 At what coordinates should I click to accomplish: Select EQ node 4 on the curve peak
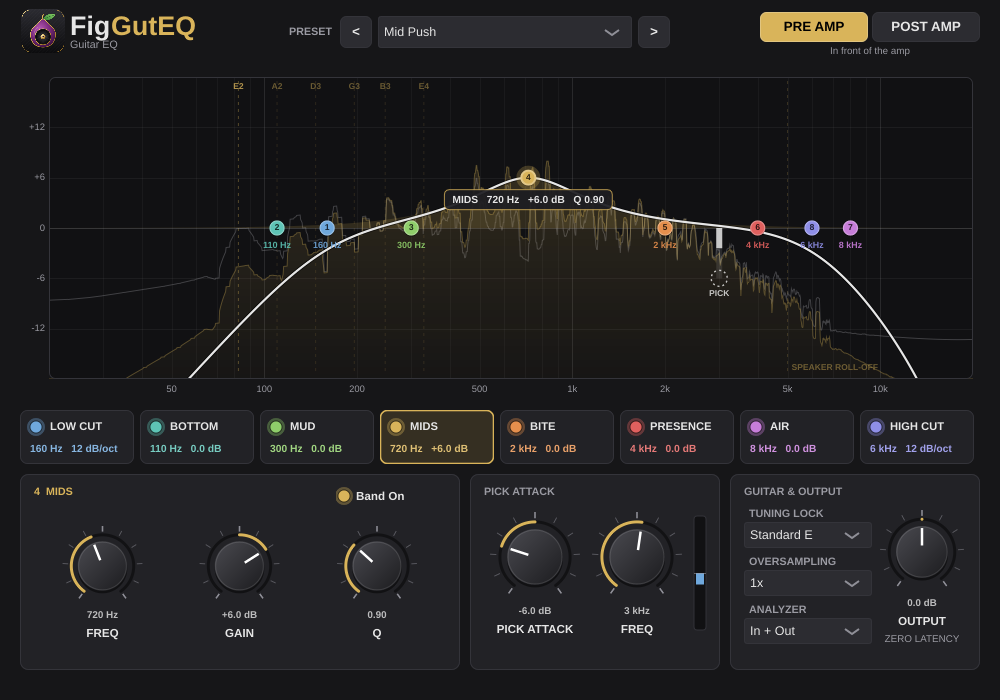(x=528, y=177)
